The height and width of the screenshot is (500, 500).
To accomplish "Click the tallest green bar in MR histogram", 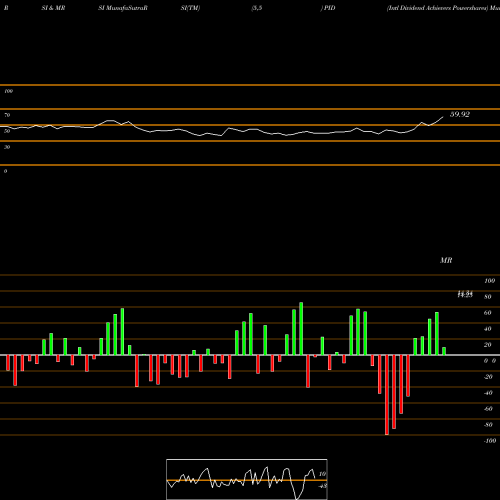I will pyautogui.click(x=301, y=329).
